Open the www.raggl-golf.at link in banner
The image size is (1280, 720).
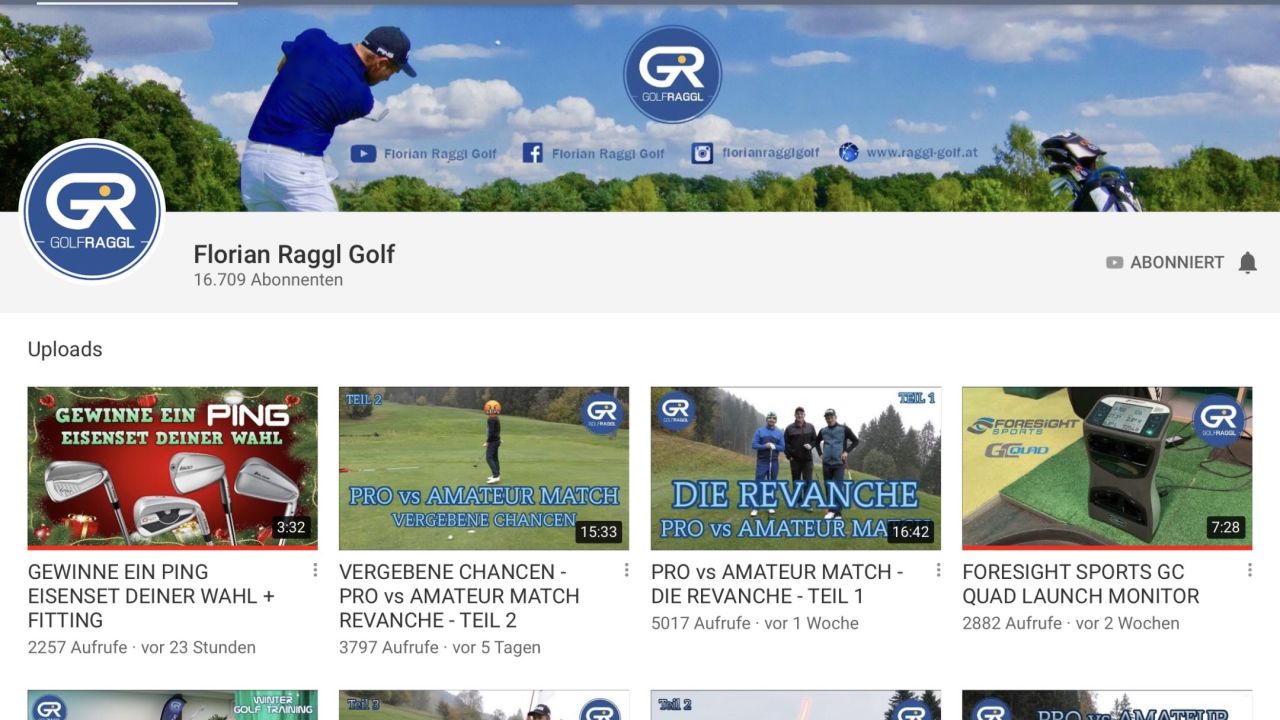pos(922,153)
